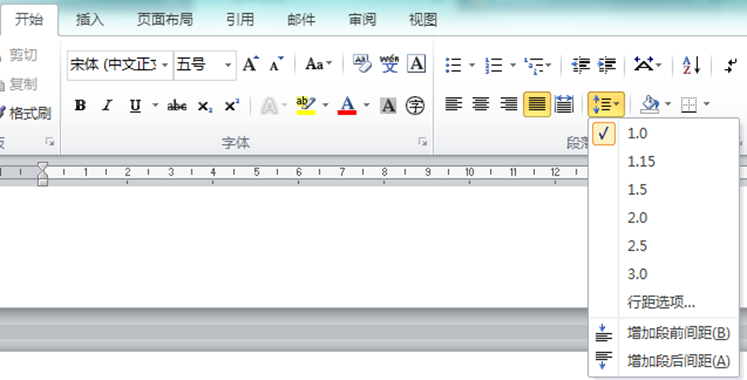
Task: Click the subscript icon
Action: [205, 106]
